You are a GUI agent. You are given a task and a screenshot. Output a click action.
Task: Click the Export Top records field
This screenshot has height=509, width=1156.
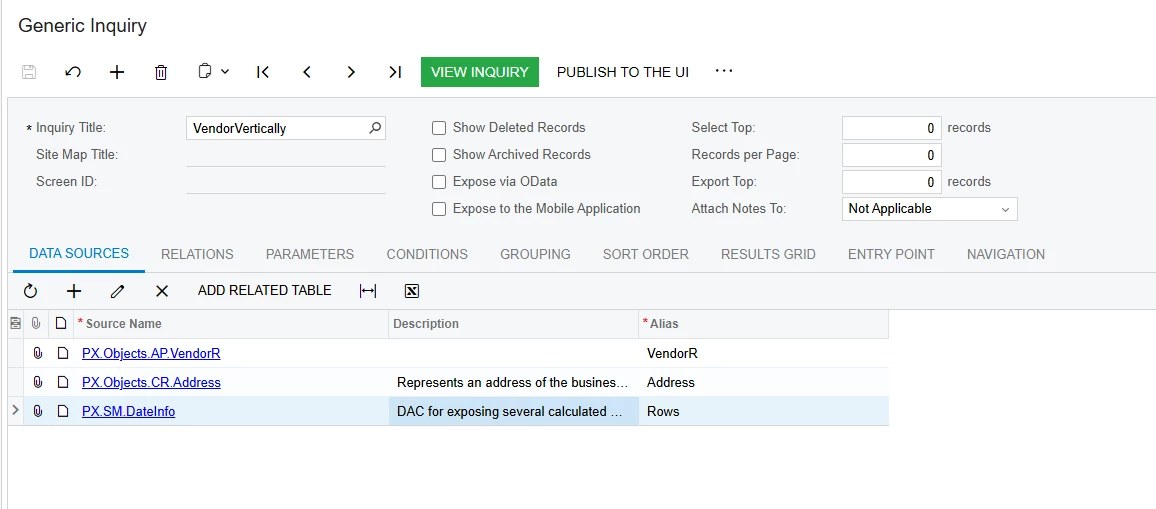892,181
